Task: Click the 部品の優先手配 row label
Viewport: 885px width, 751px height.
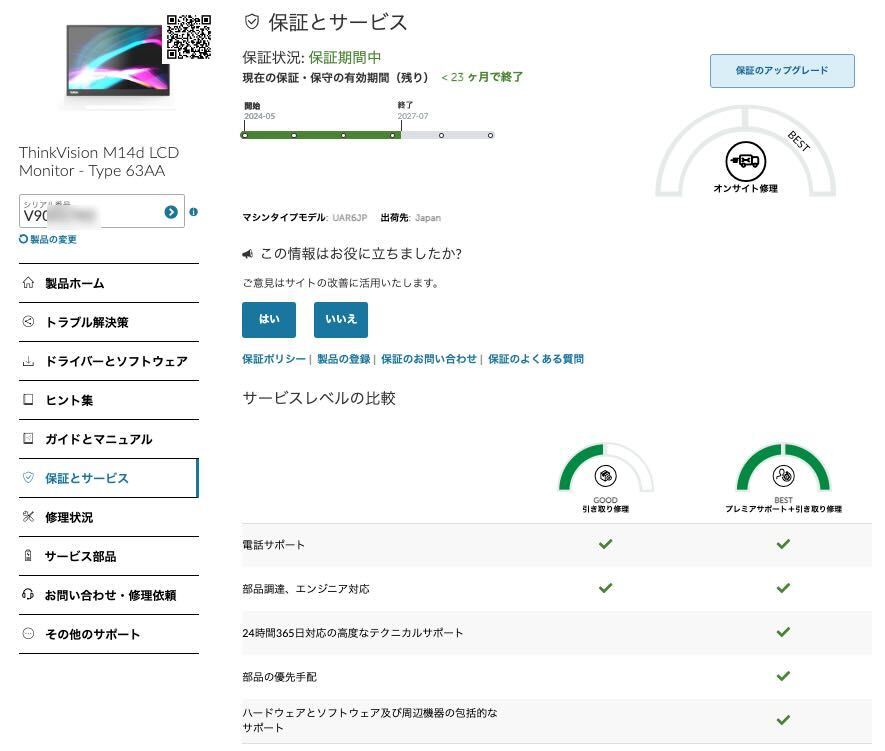Action: coord(279,677)
